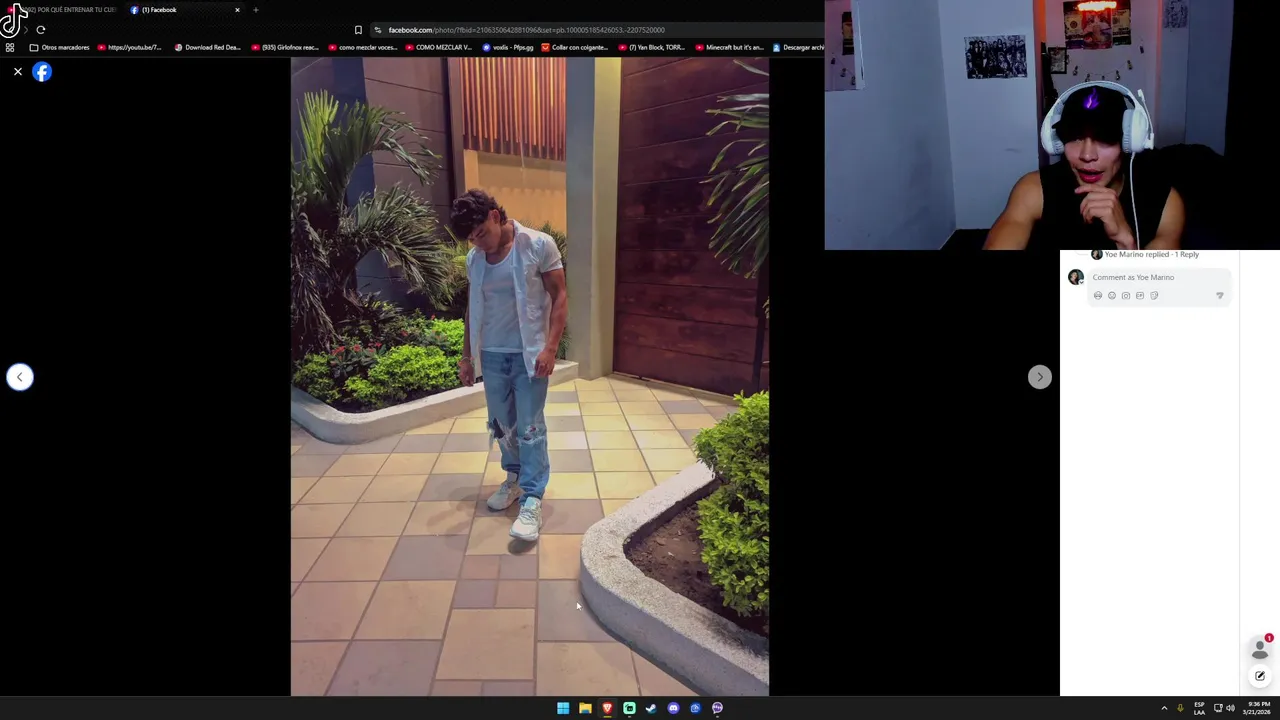Image resolution: width=1280 pixels, height=720 pixels.
Task: Open the https://youtu.be bookmark
Action: point(130,47)
